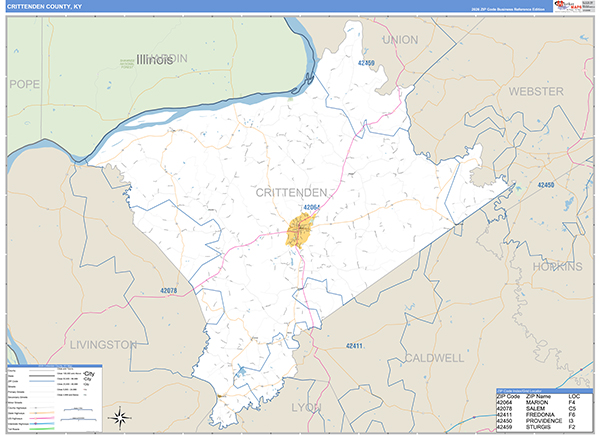Select the LYON county label
600x435 pixels.
307,408
